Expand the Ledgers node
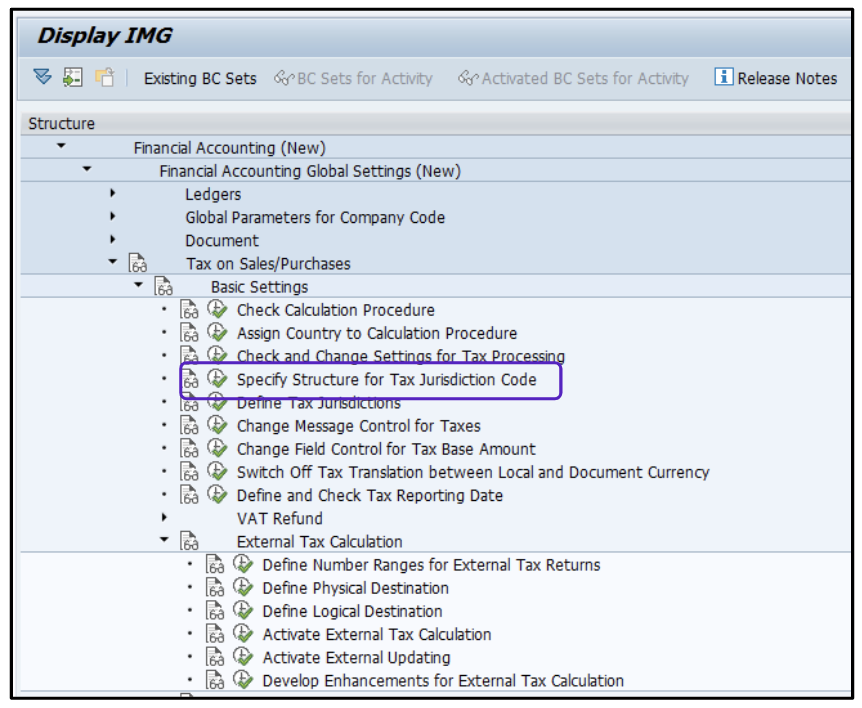The image size is (862, 708). coord(113,194)
